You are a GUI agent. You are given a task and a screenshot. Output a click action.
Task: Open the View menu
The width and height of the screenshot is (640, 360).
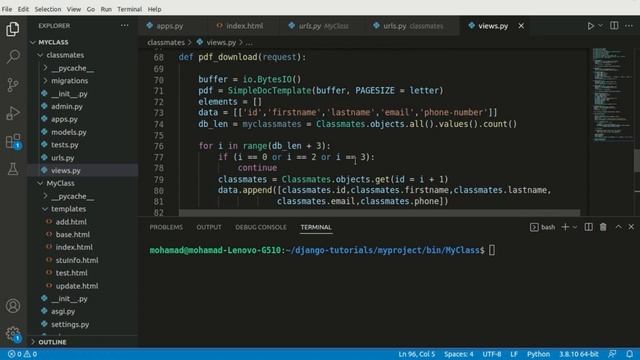point(74,9)
